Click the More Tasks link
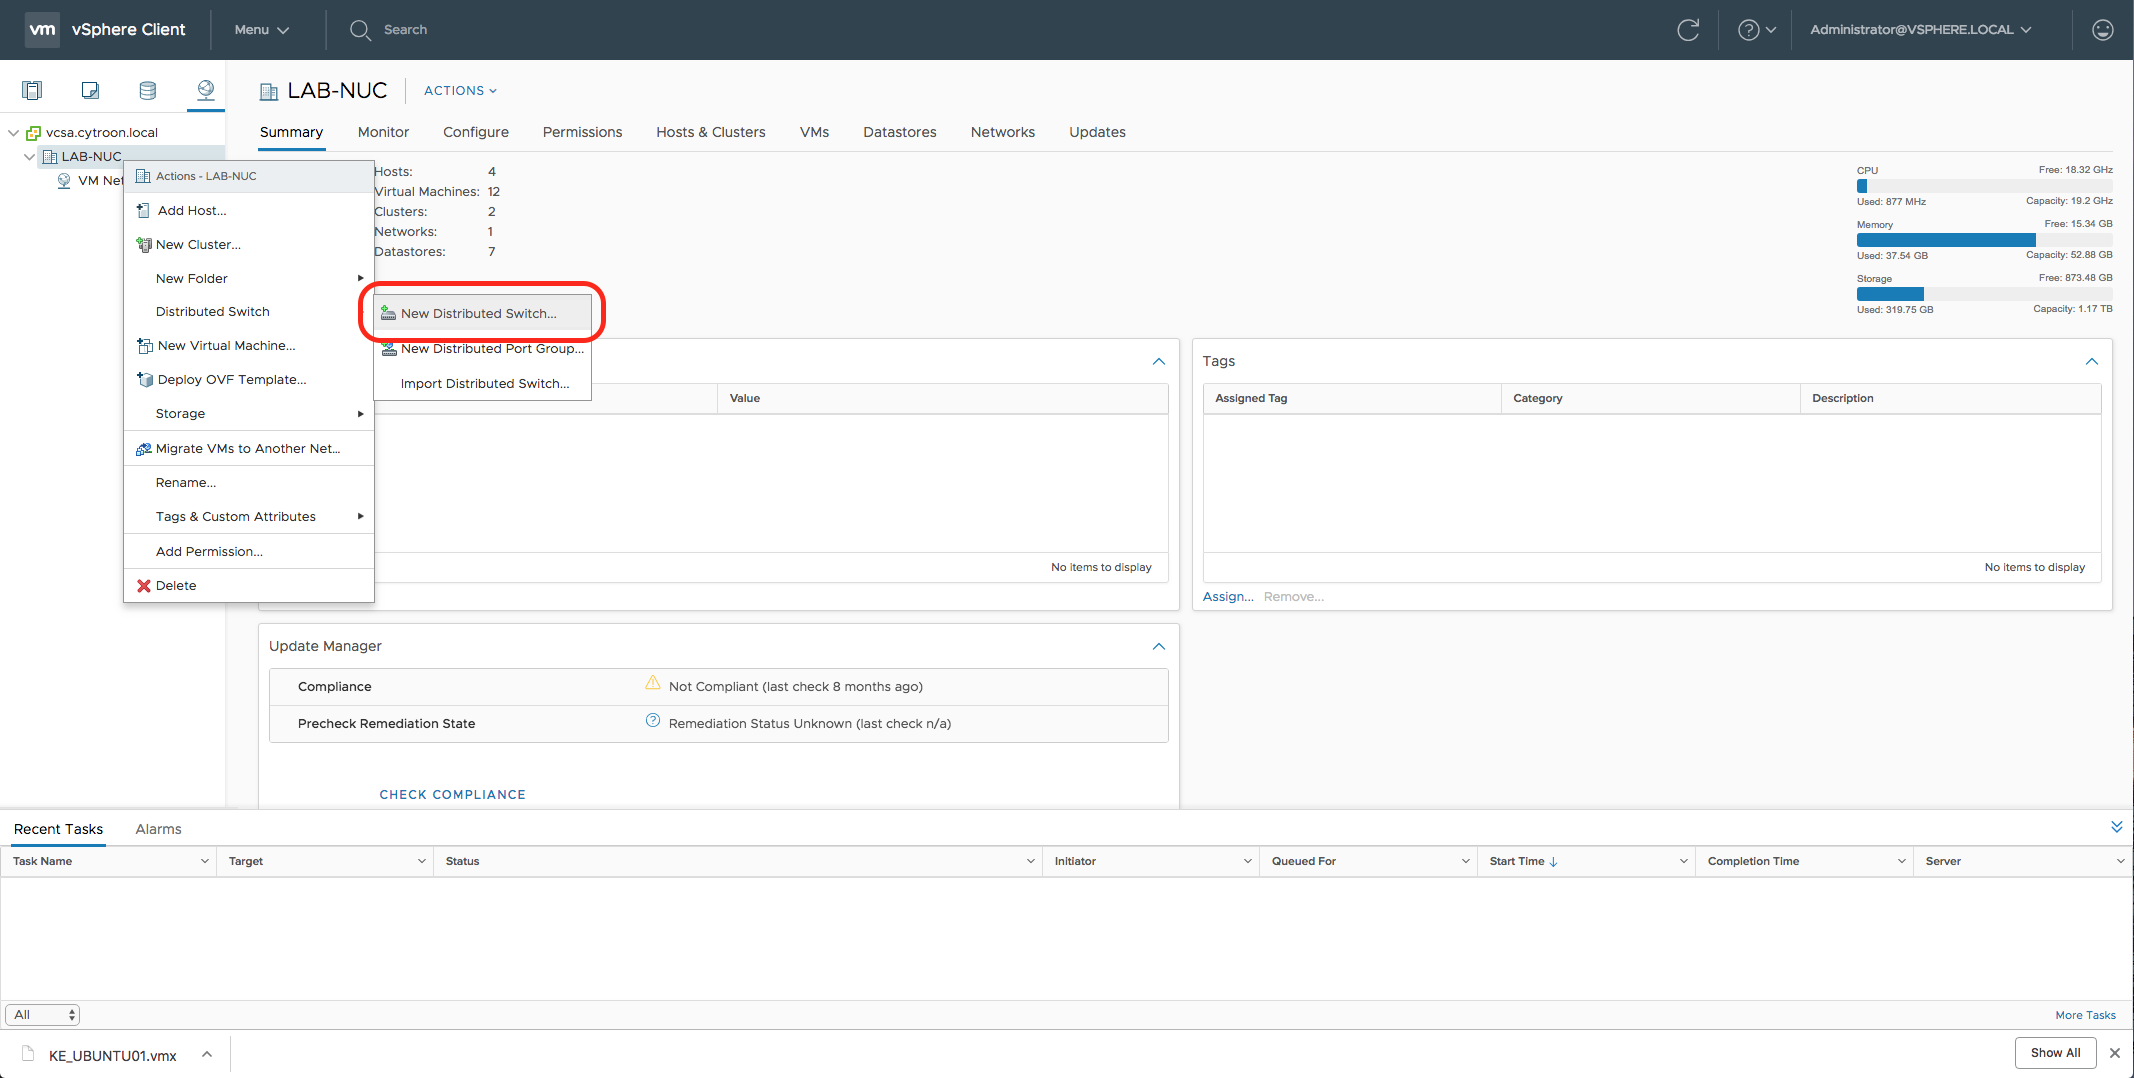The height and width of the screenshot is (1078, 2134). (x=2085, y=1015)
